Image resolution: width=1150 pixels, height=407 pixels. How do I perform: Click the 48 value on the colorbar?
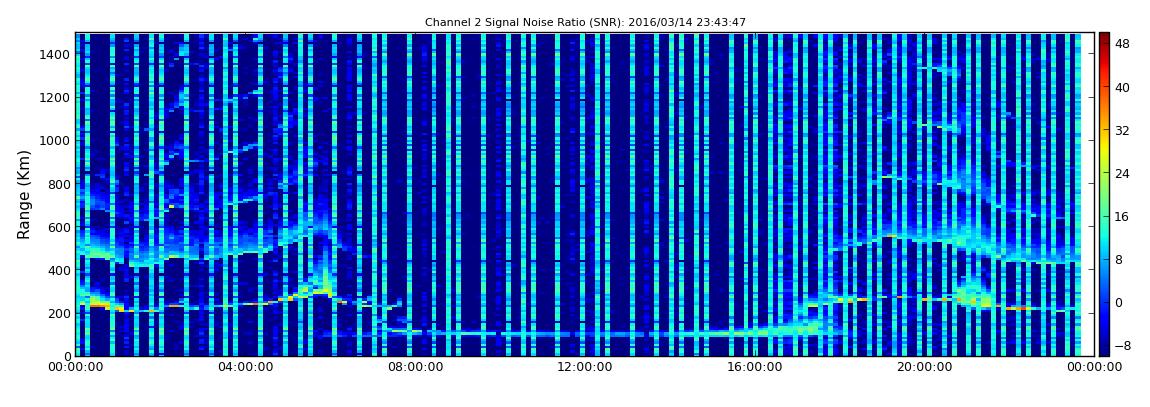[1122, 44]
